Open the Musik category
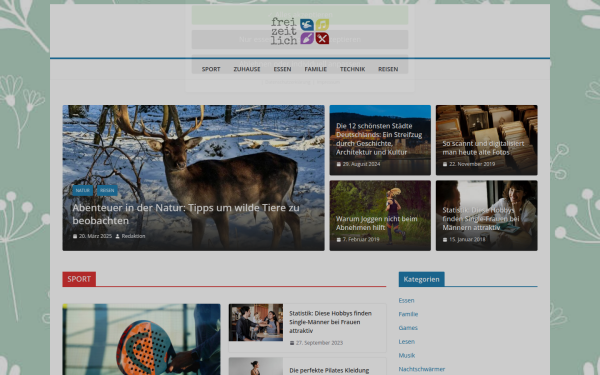 [x=407, y=355]
